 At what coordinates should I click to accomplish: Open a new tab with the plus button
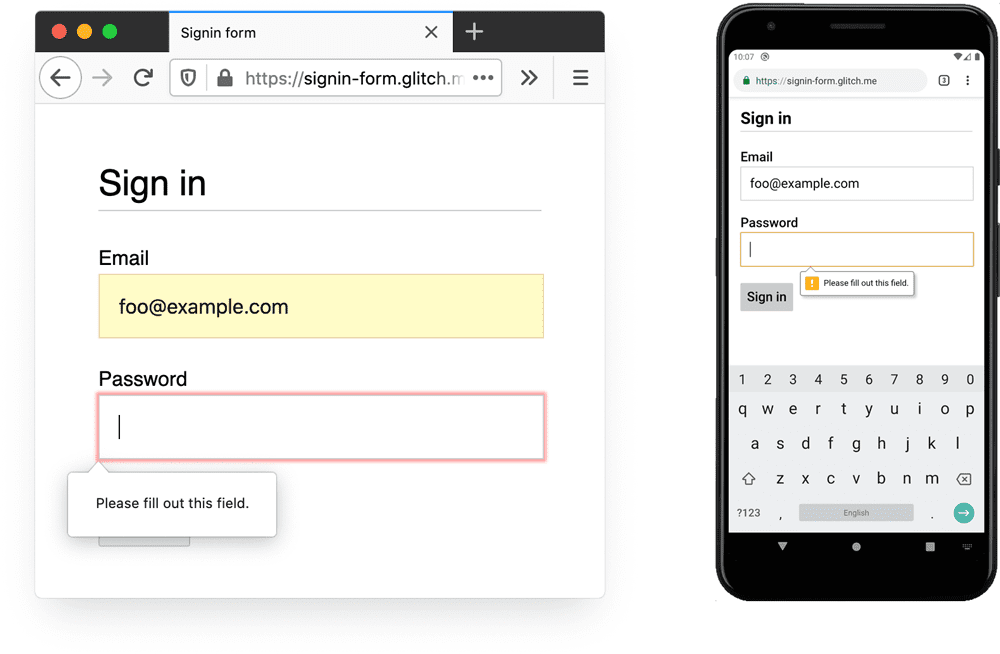pyautogui.click(x=473, y=31)
